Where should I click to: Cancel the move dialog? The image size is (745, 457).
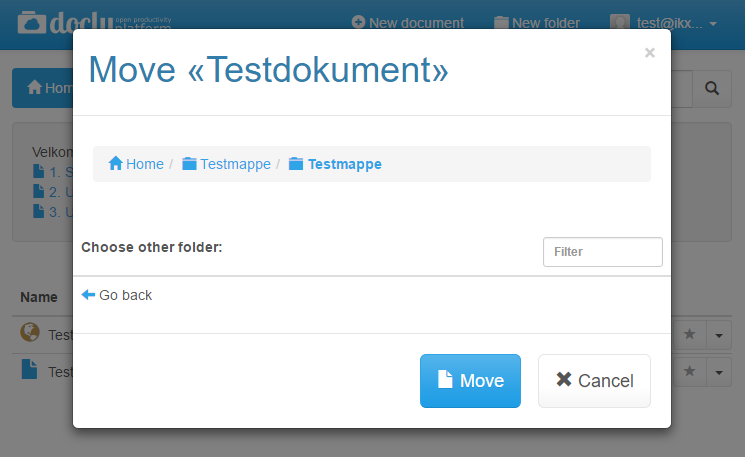(594, 381)
